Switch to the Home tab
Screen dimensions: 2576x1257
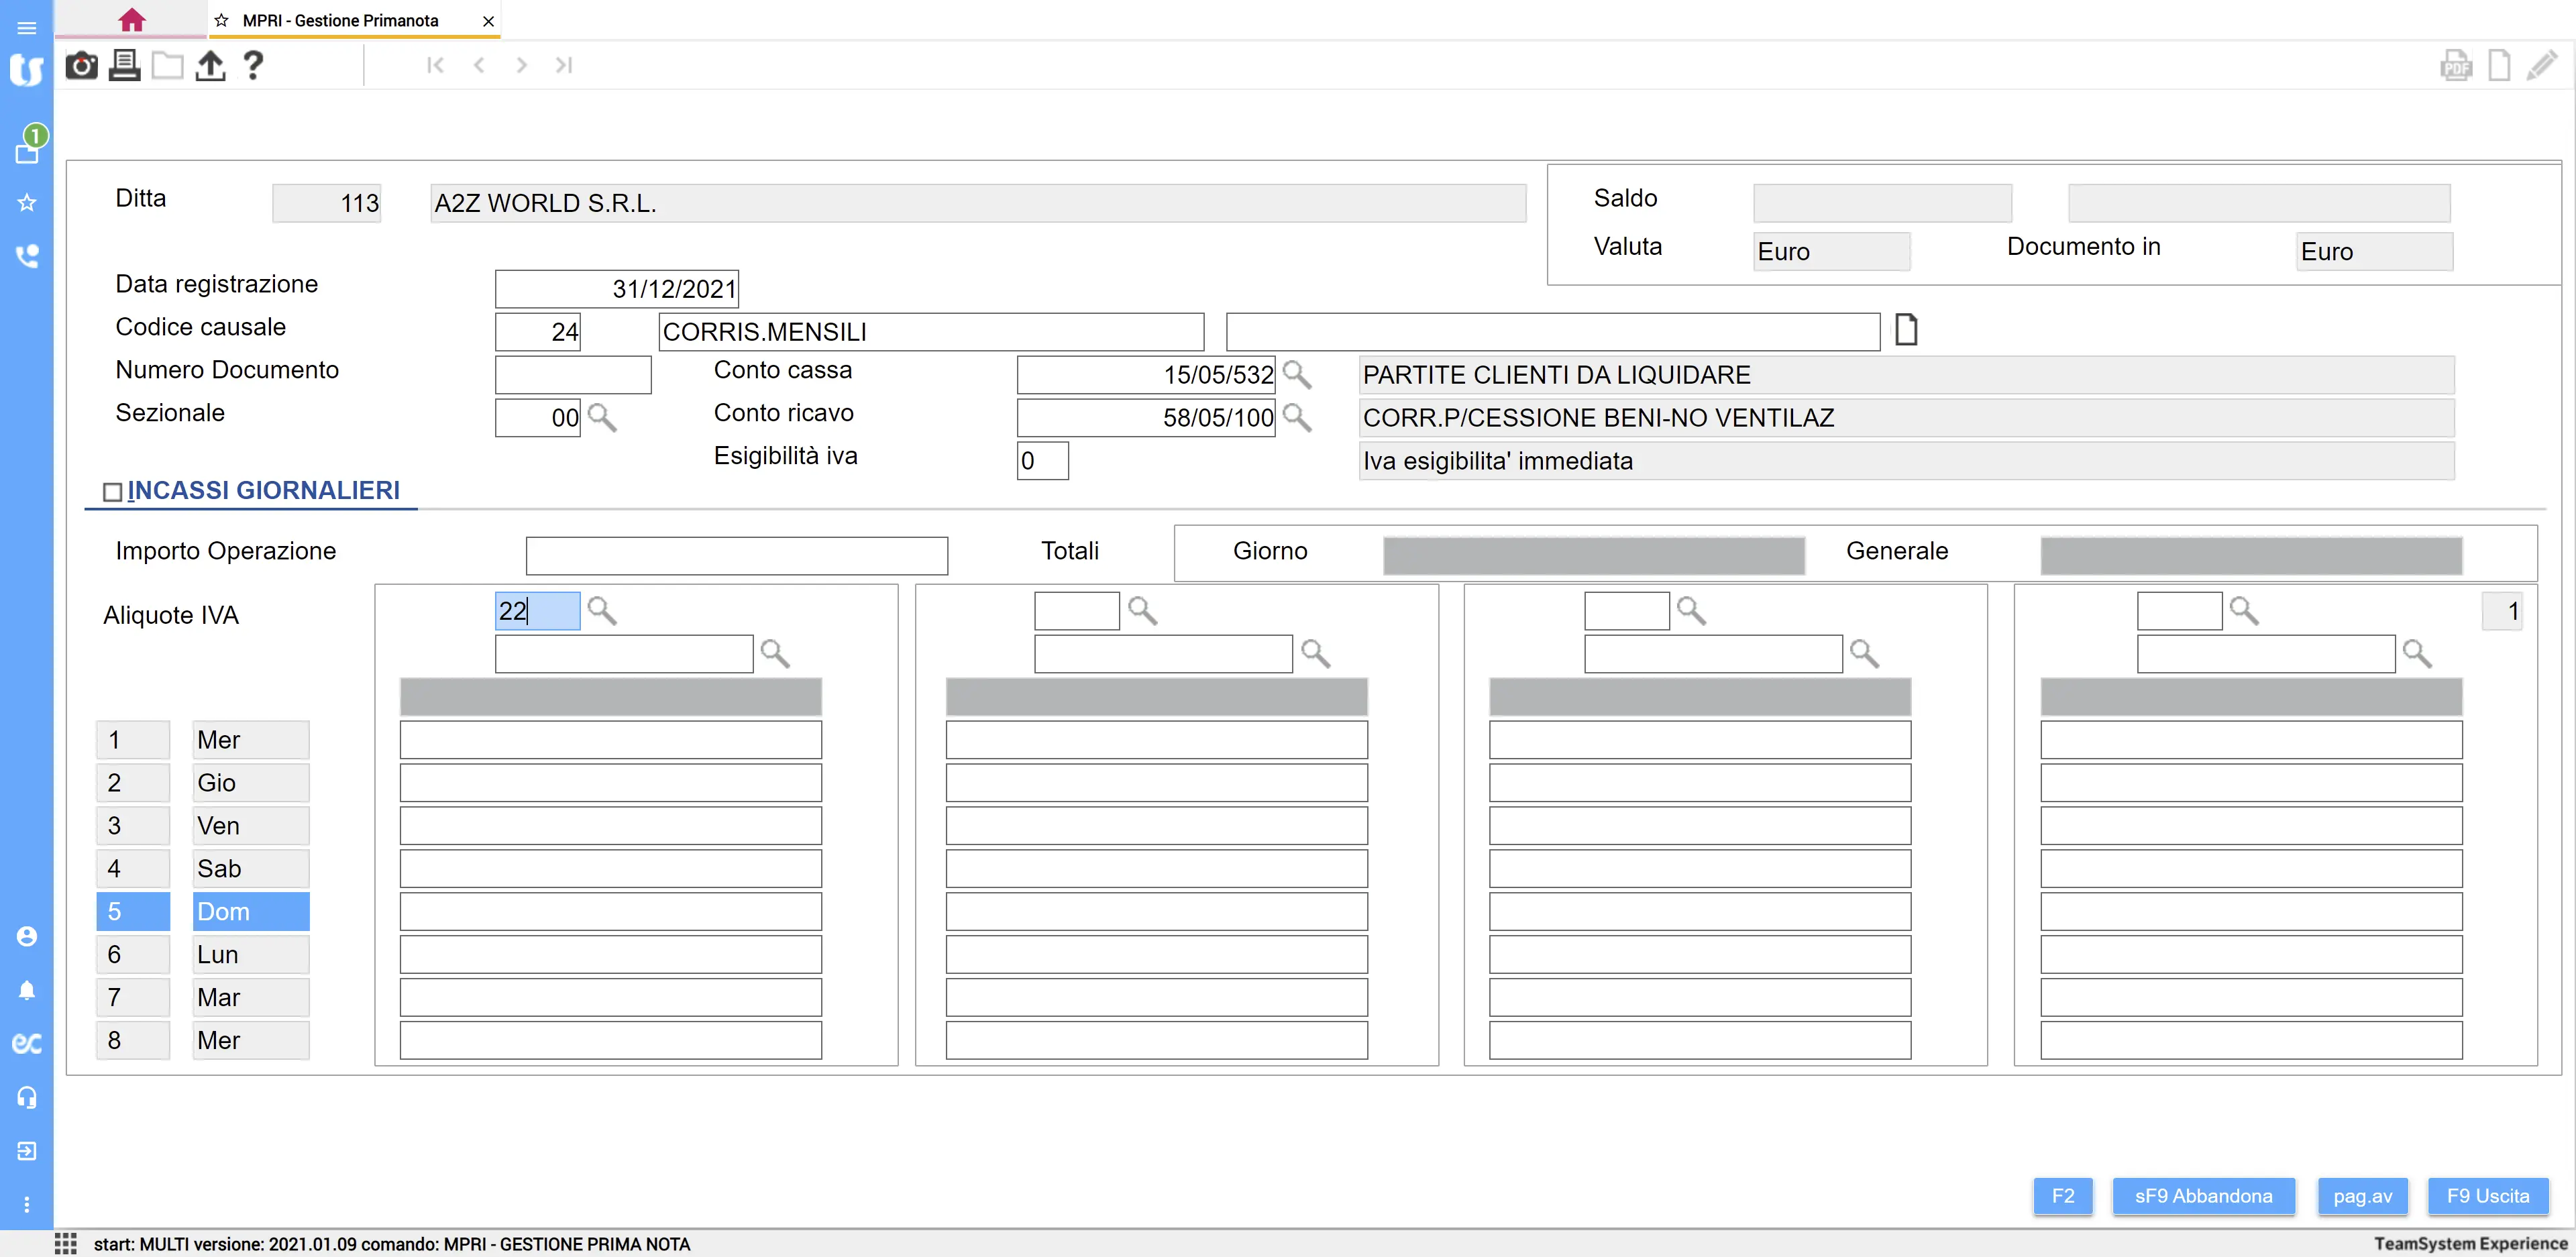pyautogui.click(x=131, y=20)
